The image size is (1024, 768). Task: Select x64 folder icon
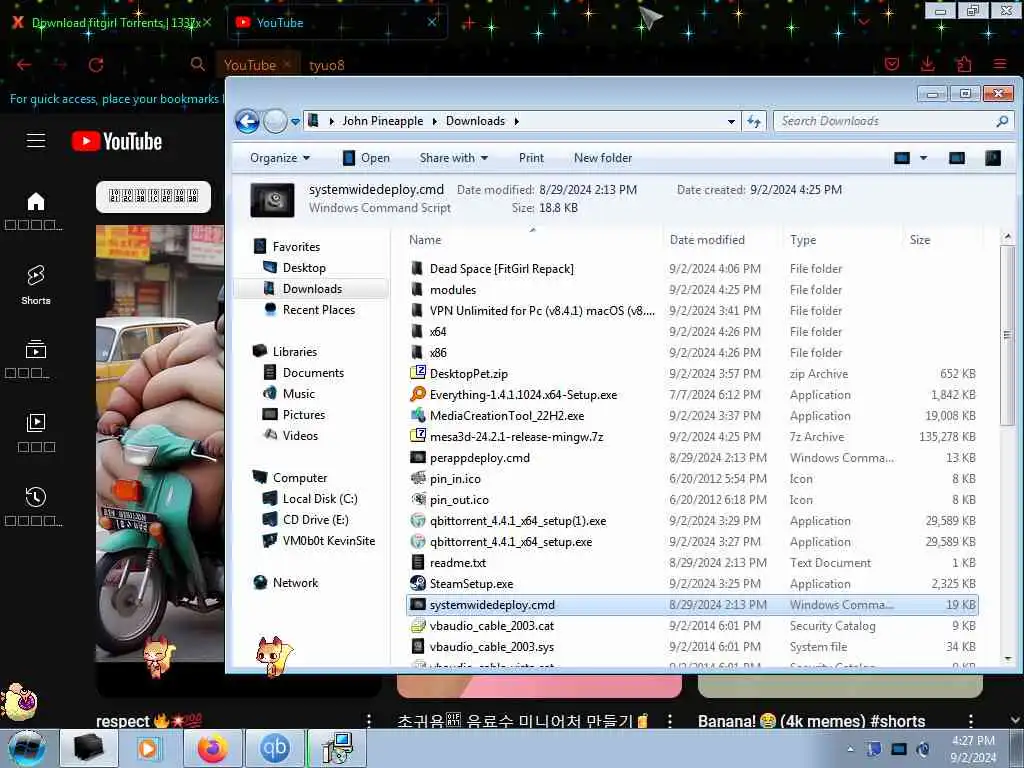pos(417,331)
